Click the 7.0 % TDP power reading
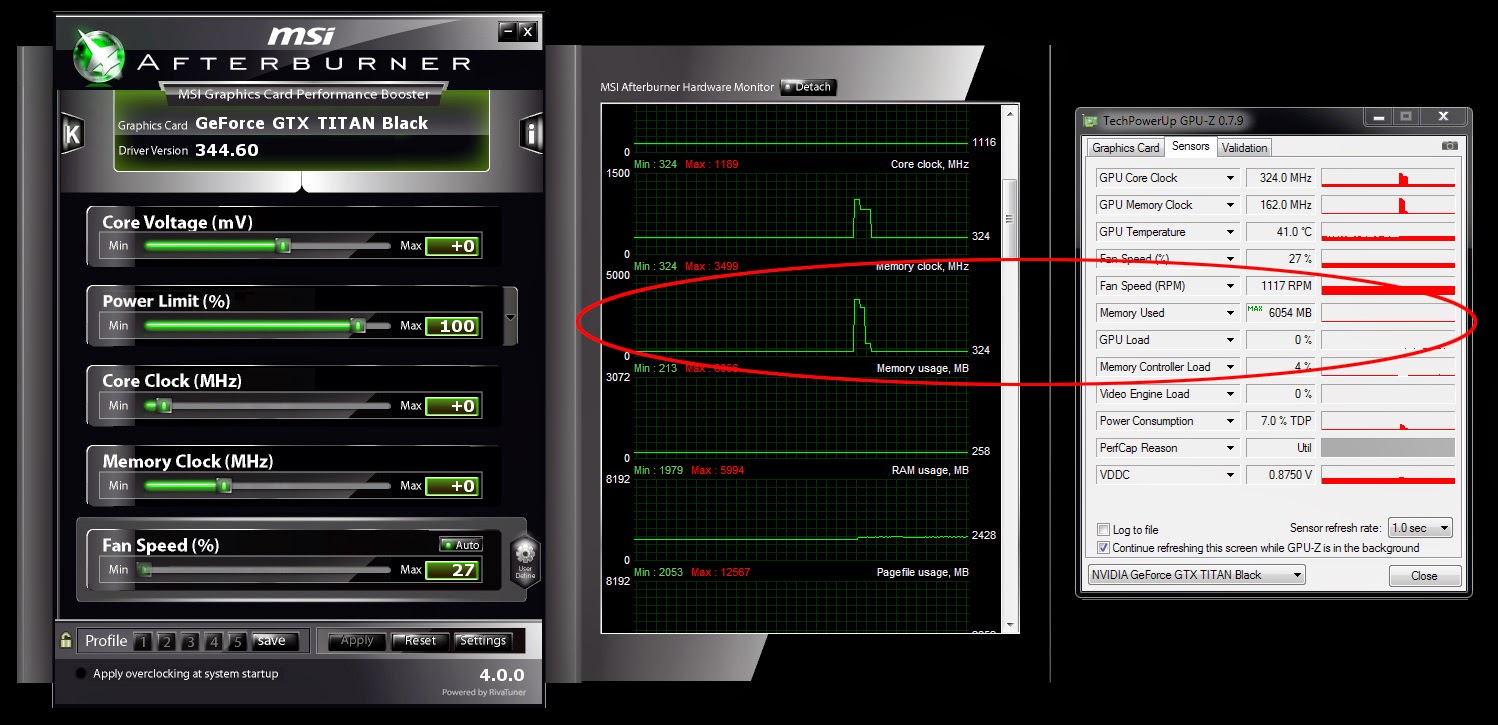This screenshot has width=1498, height=725. [1280, 421]
